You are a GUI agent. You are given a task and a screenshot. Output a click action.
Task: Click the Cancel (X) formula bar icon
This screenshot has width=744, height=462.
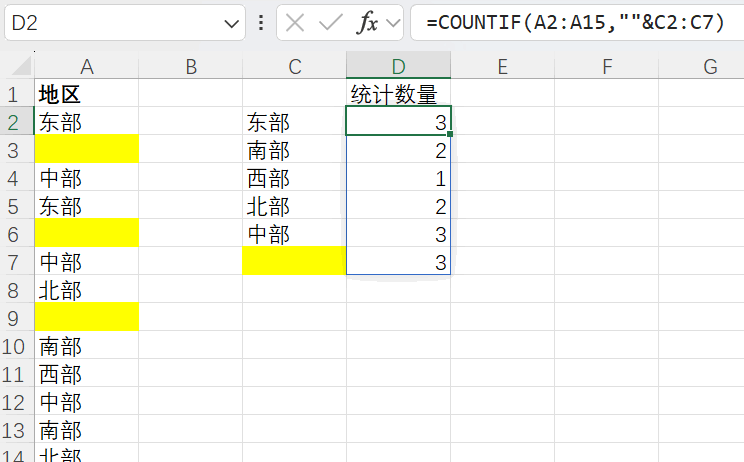pyautogui.click(x=295, y=22)
